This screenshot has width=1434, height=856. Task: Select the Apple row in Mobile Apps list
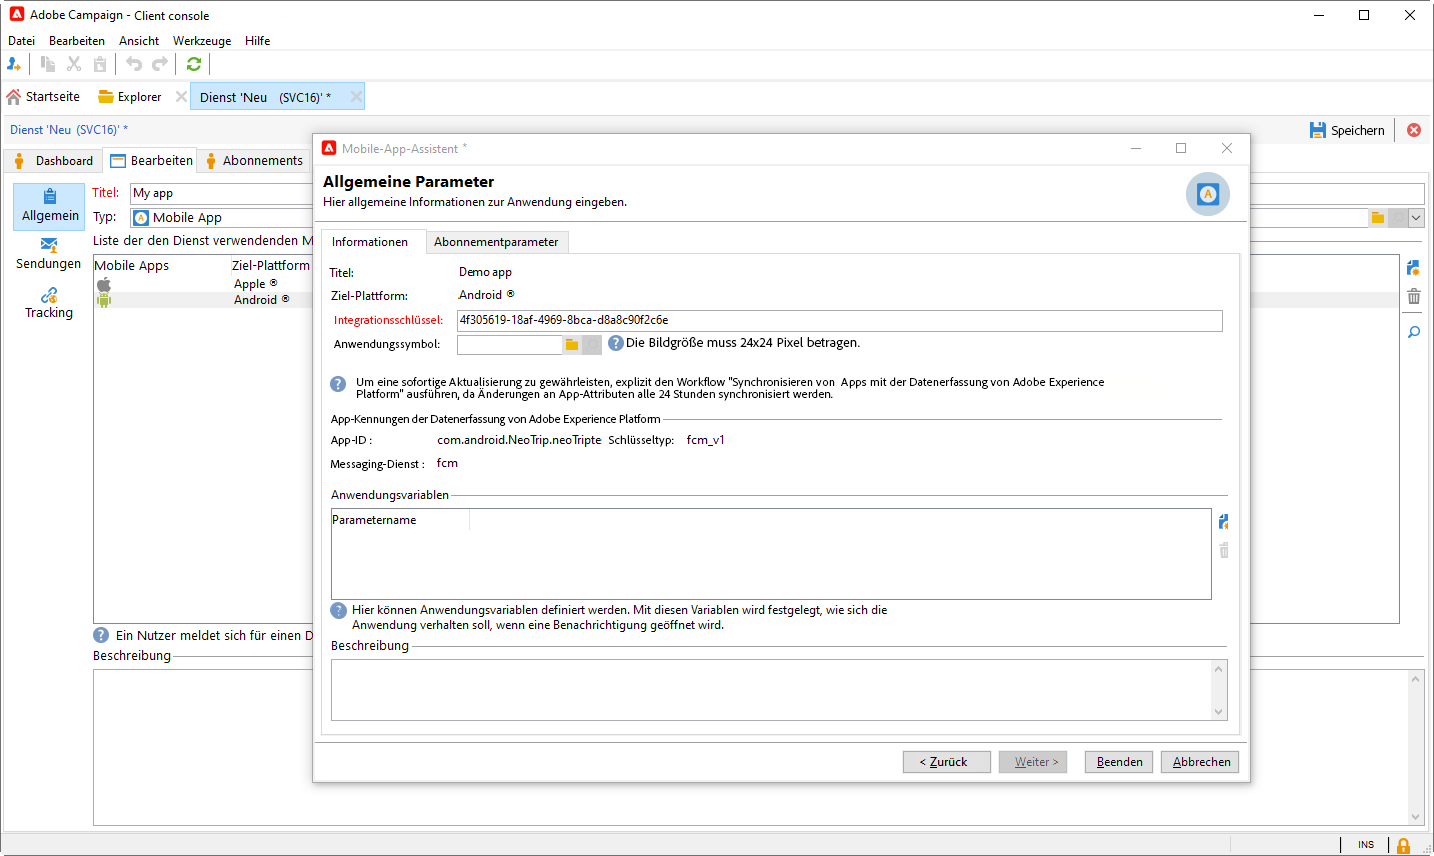(x=203, y=284)
